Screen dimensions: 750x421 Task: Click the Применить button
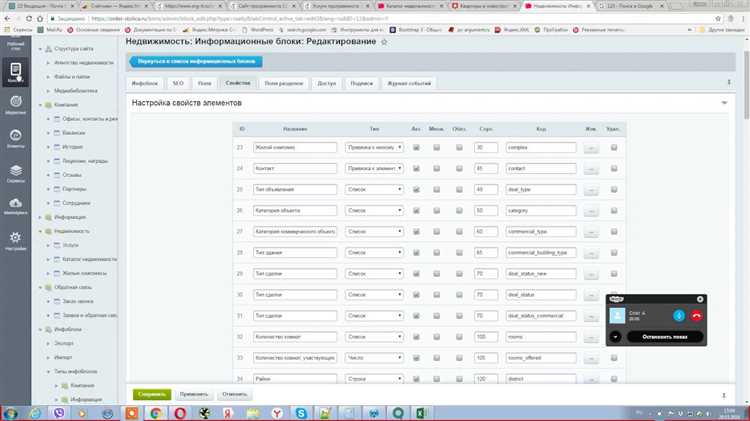194,395
